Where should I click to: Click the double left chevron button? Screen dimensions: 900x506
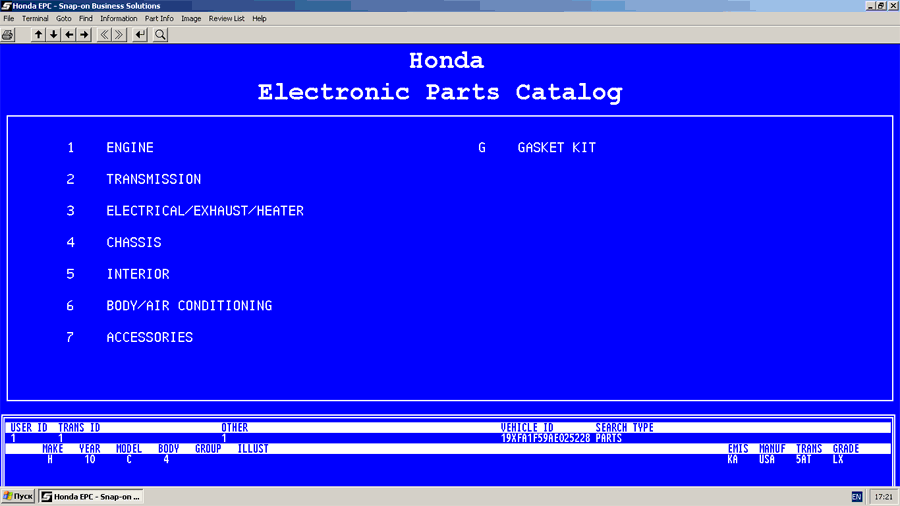coord(104,35)
